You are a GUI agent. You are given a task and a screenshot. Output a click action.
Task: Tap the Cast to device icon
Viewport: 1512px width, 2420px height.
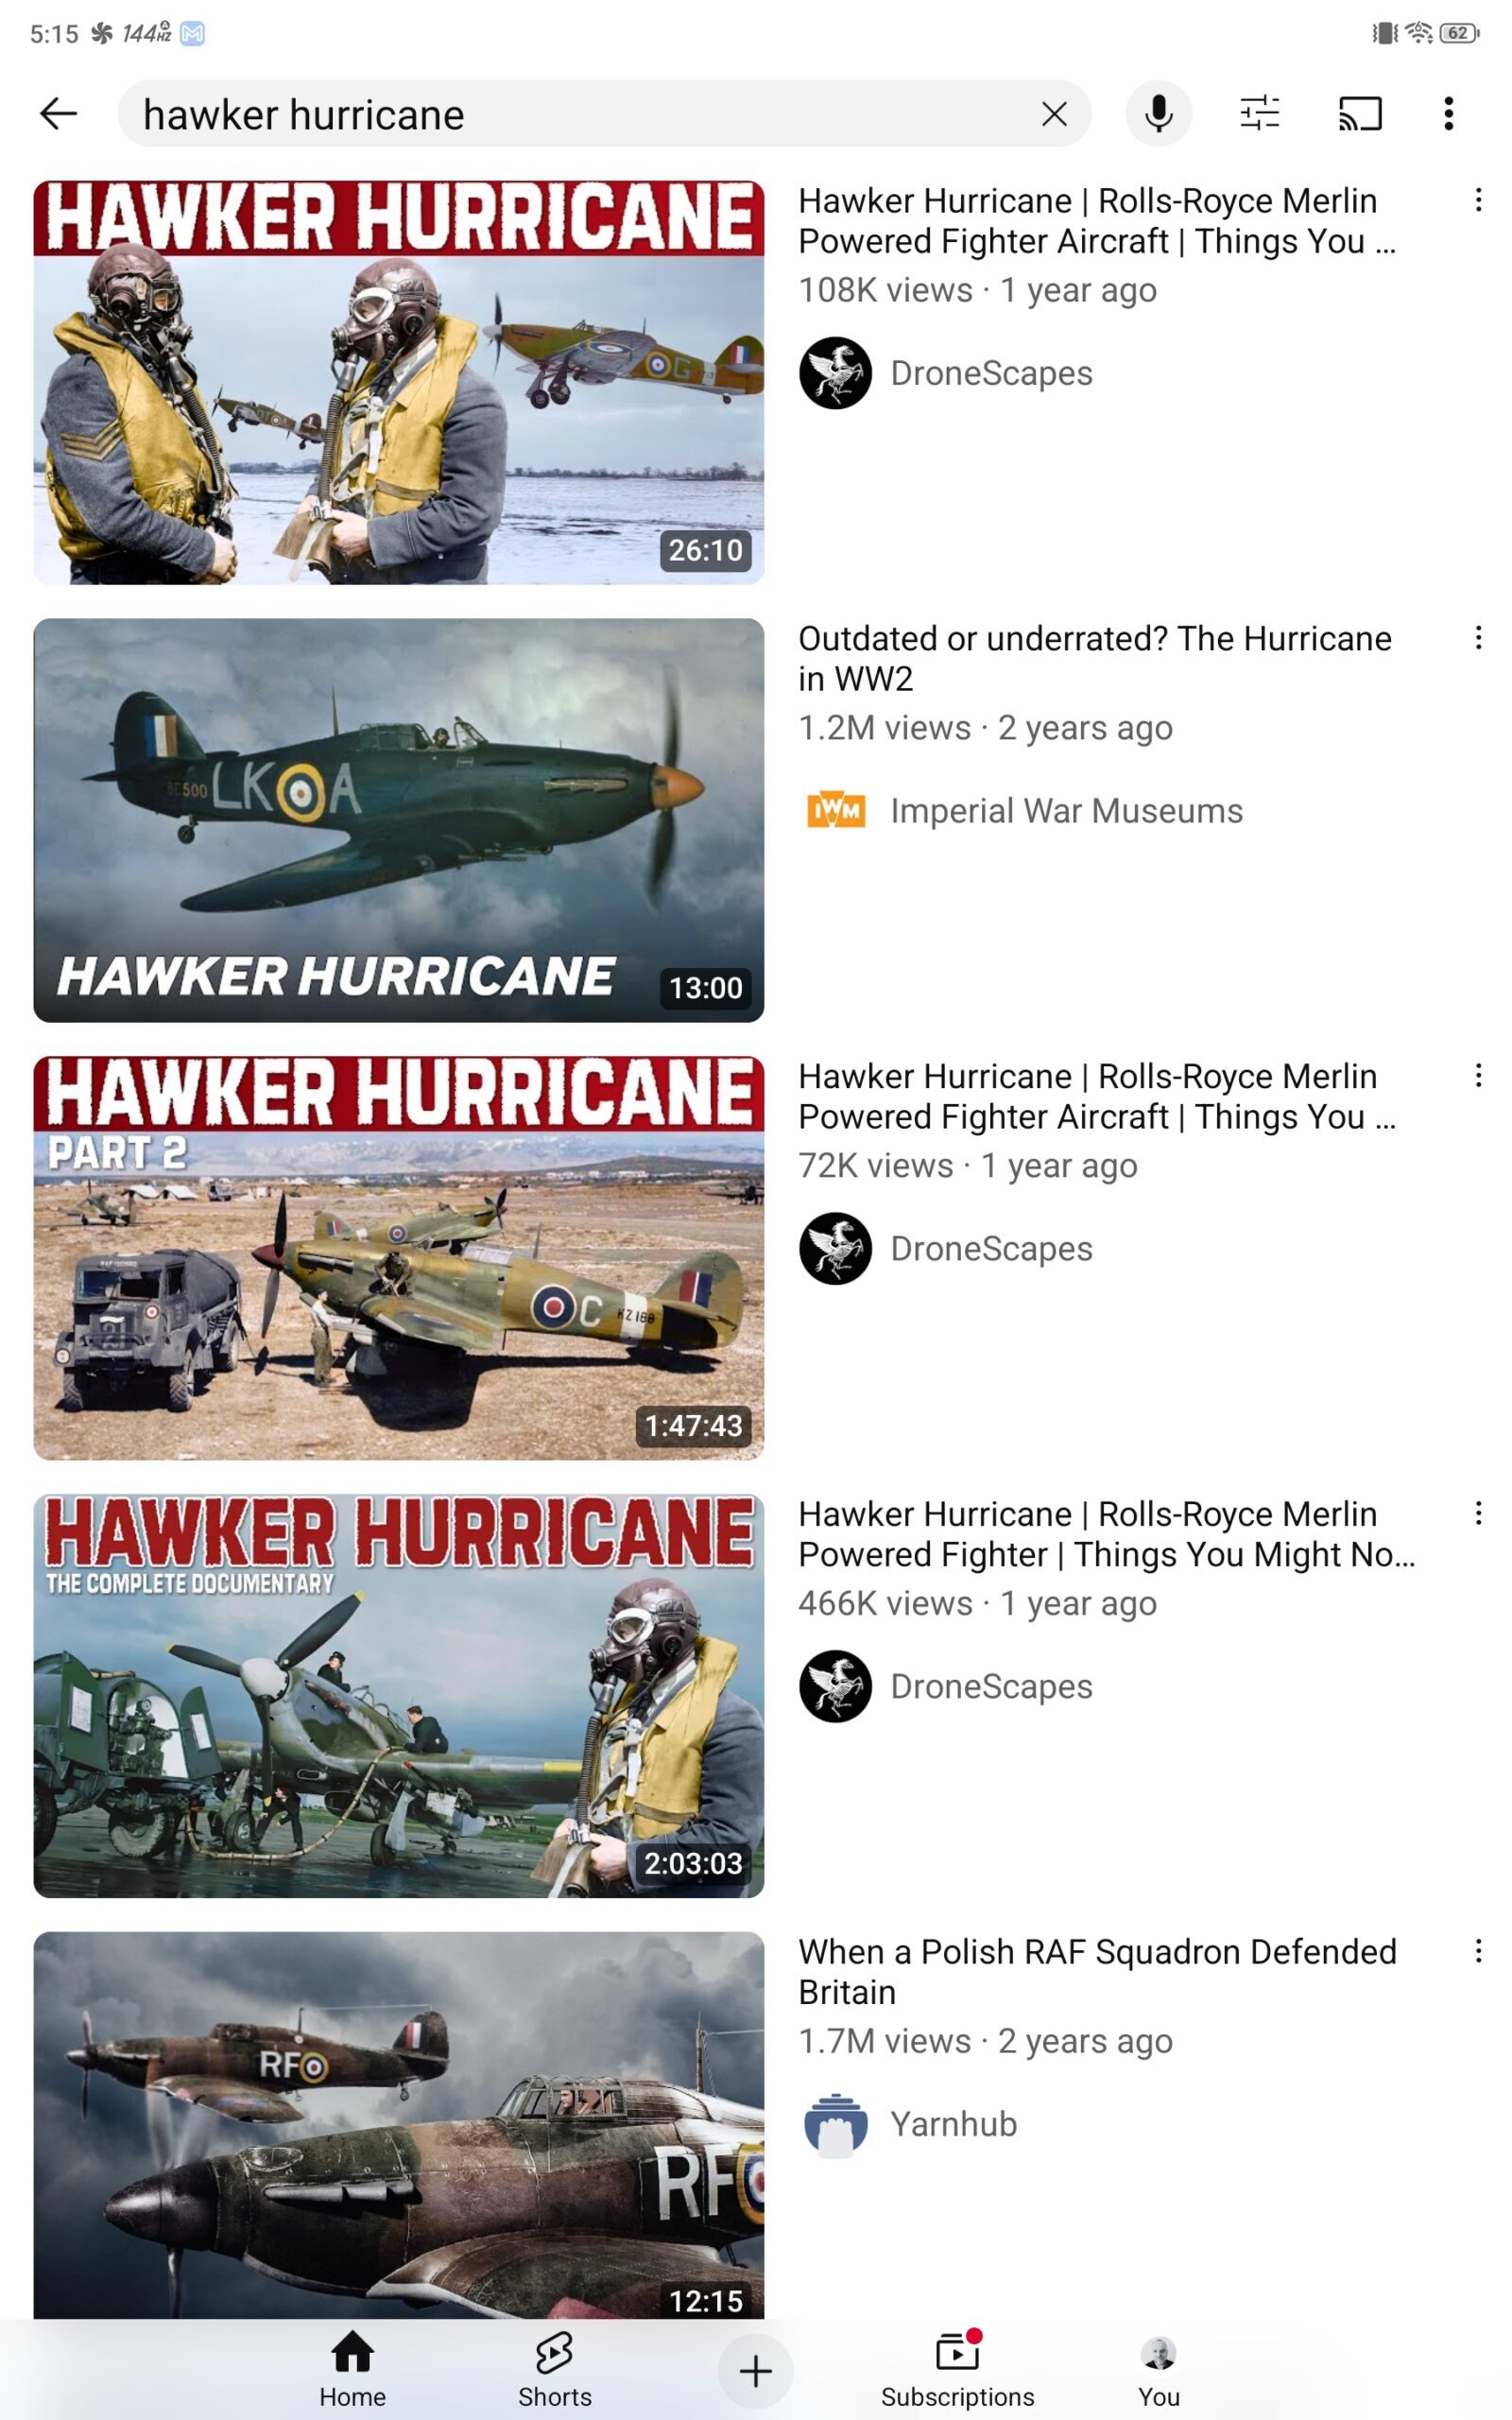pyautogui.click(x=1360, y=114)
